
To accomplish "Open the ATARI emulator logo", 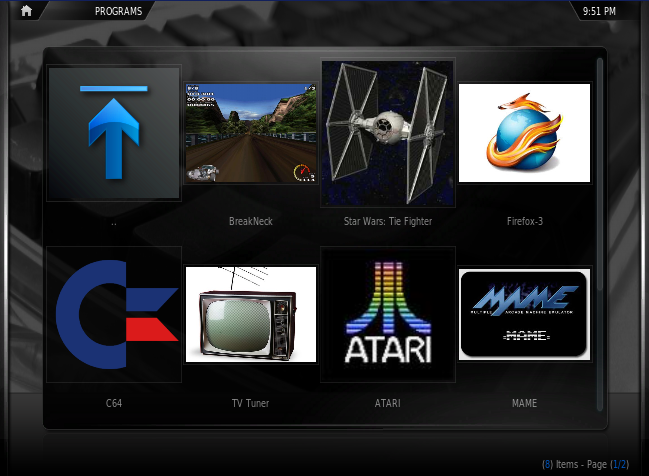I will 388,315.
